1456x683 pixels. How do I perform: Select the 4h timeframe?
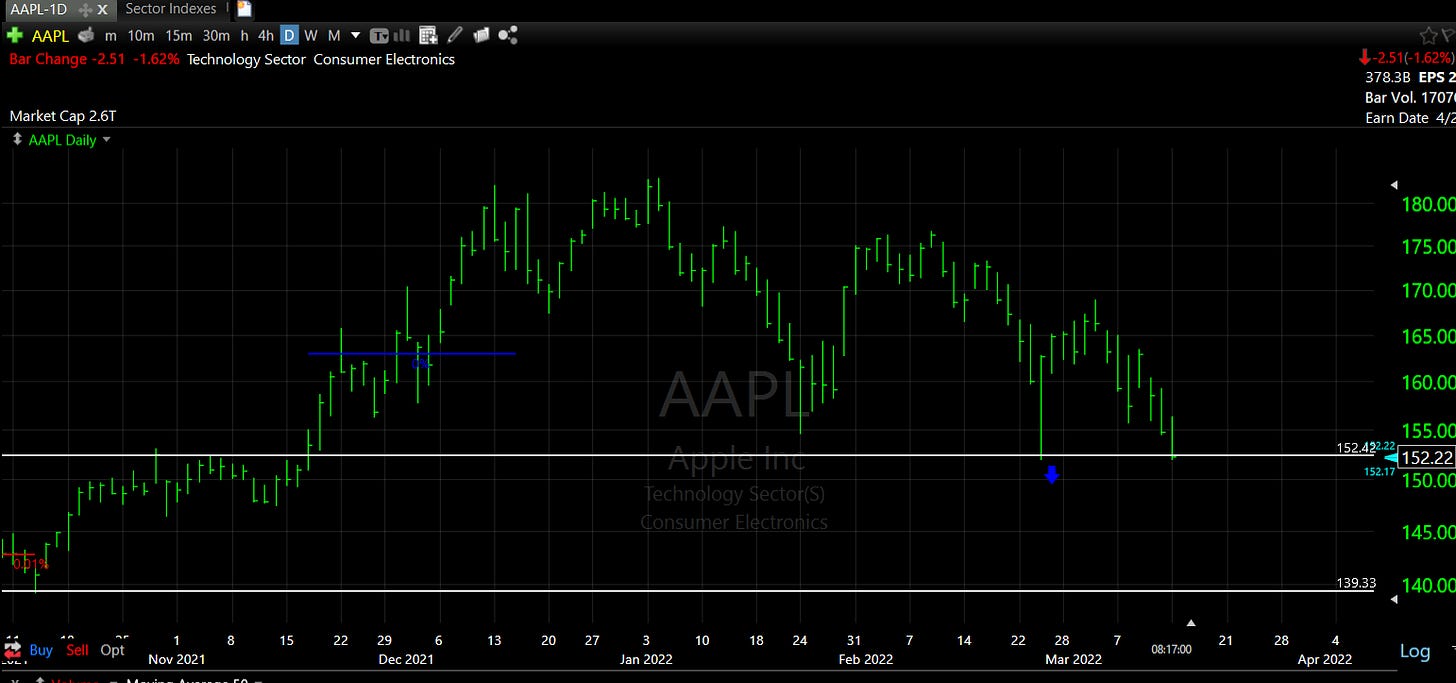pyautogui.click(x=266, y=35)
